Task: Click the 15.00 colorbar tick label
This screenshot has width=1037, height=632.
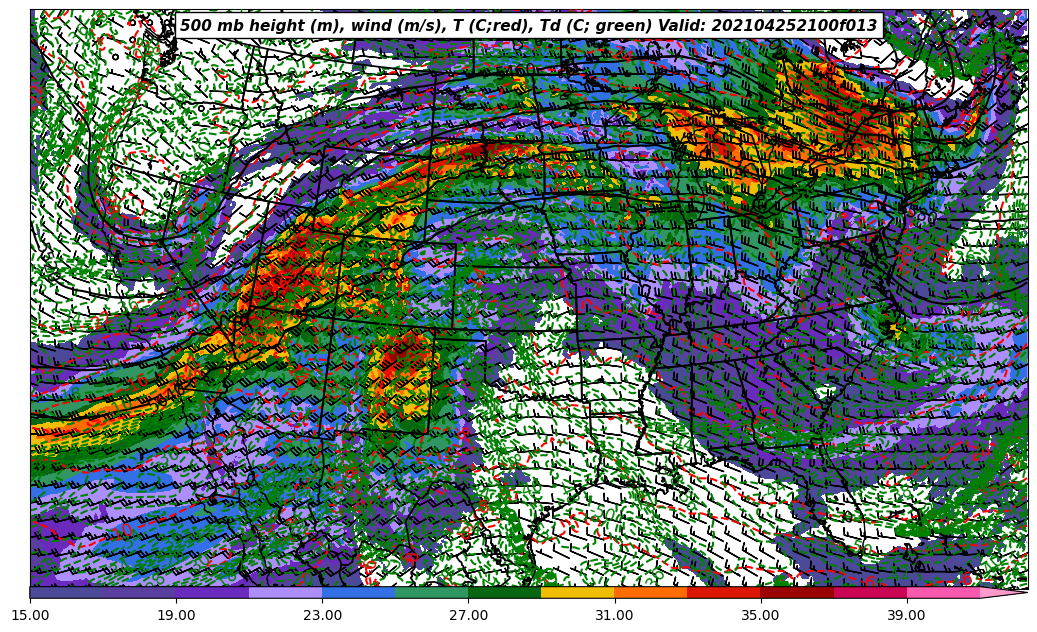Action: (30, 616)
